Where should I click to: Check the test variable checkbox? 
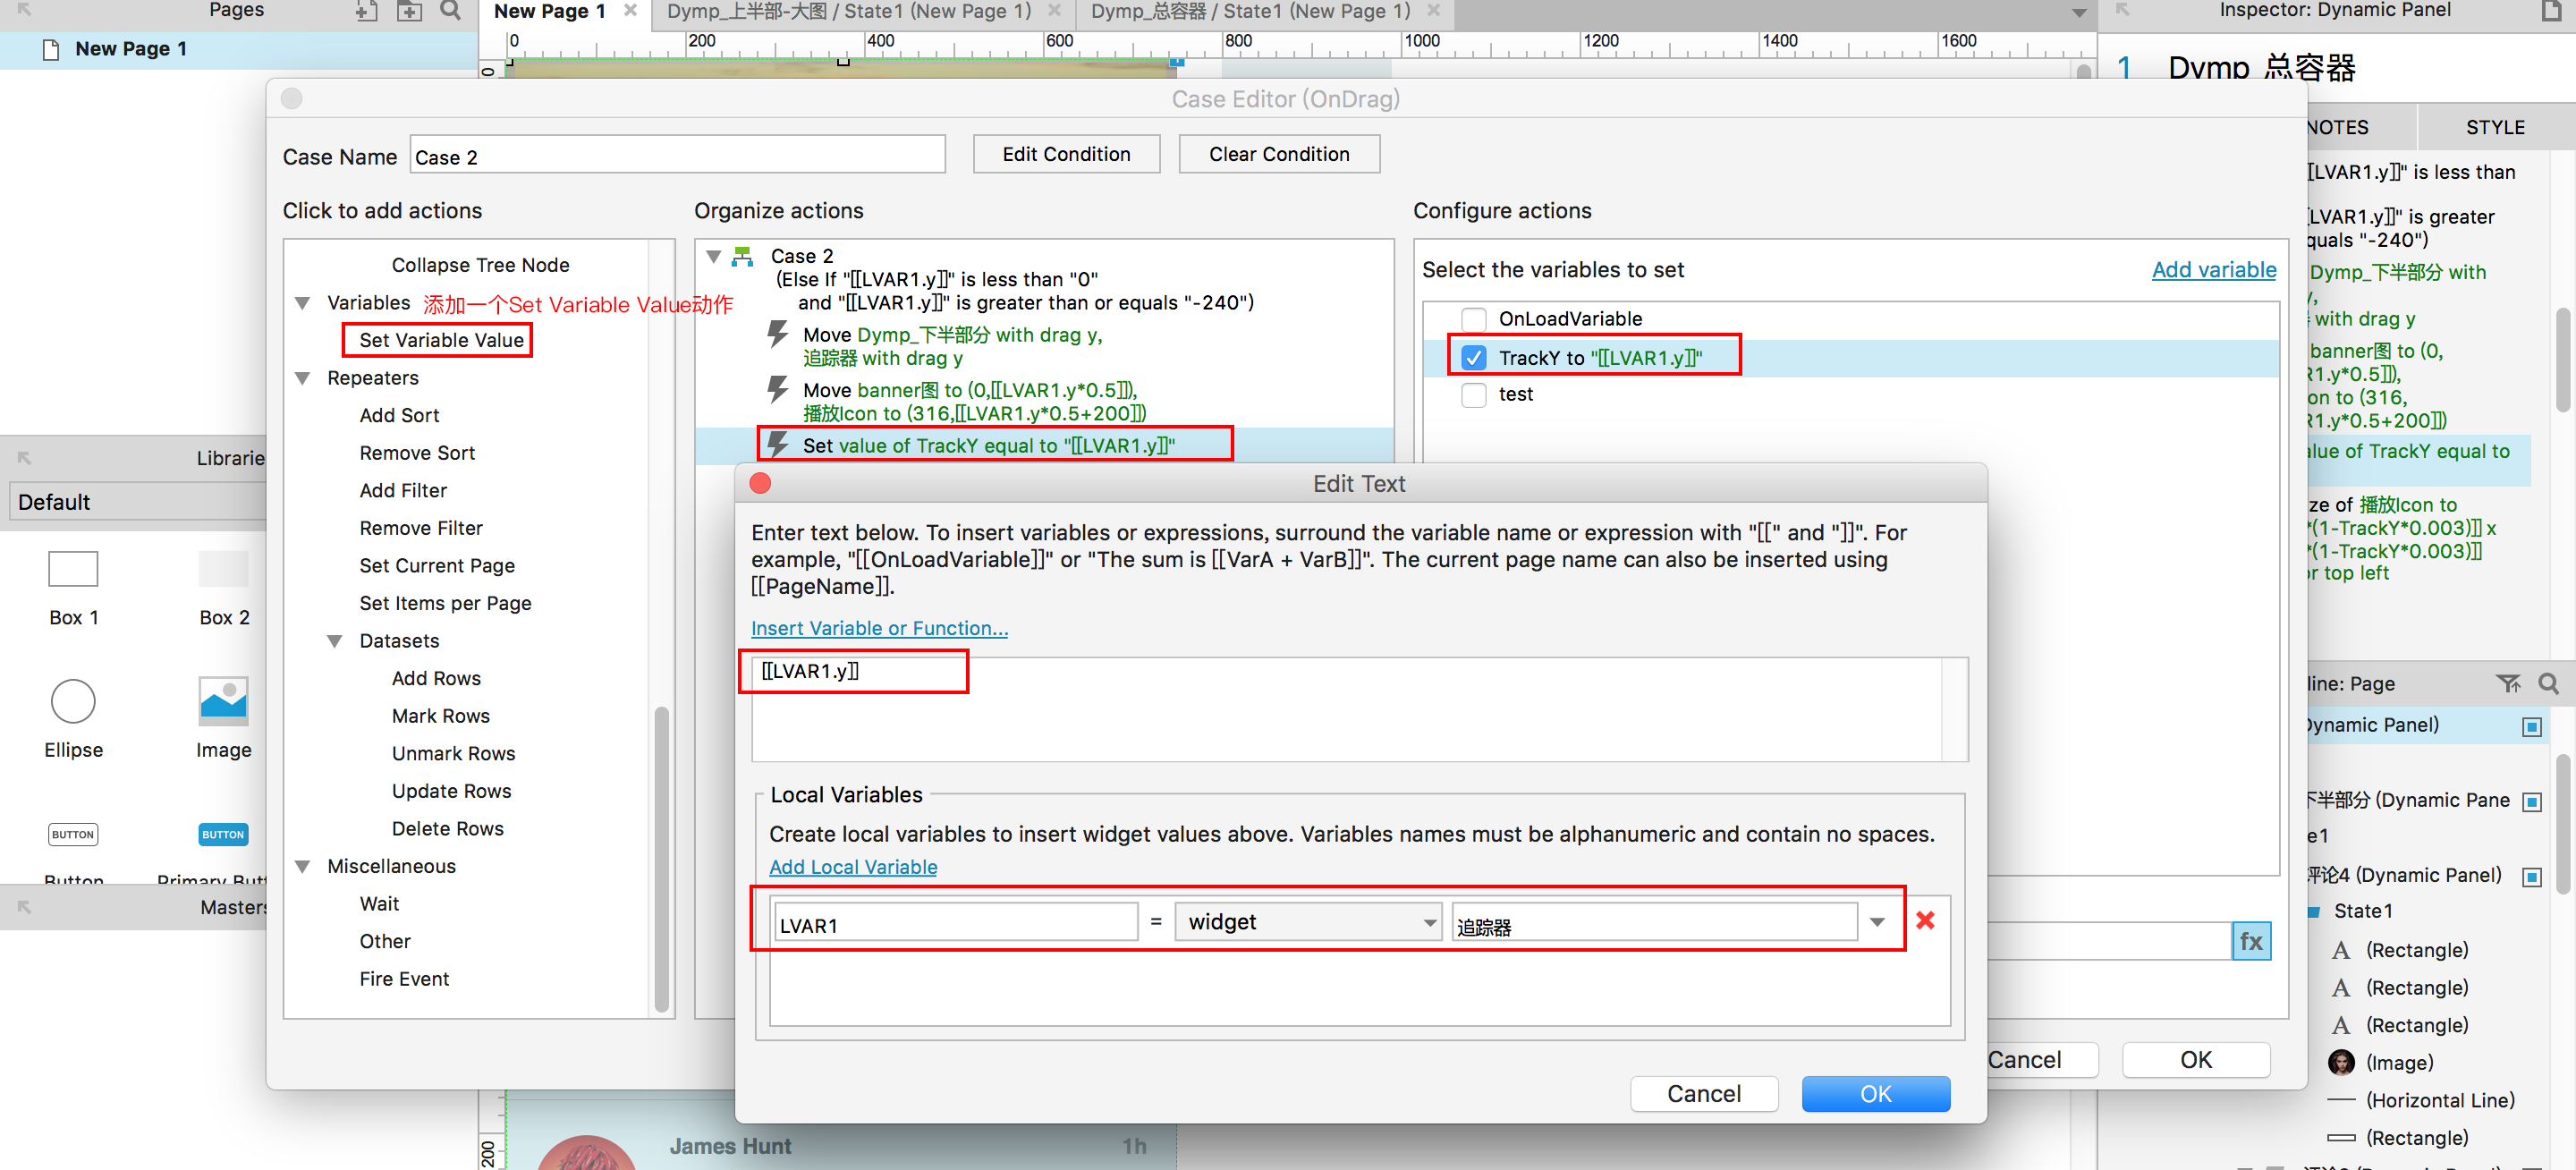point(1473,394)
